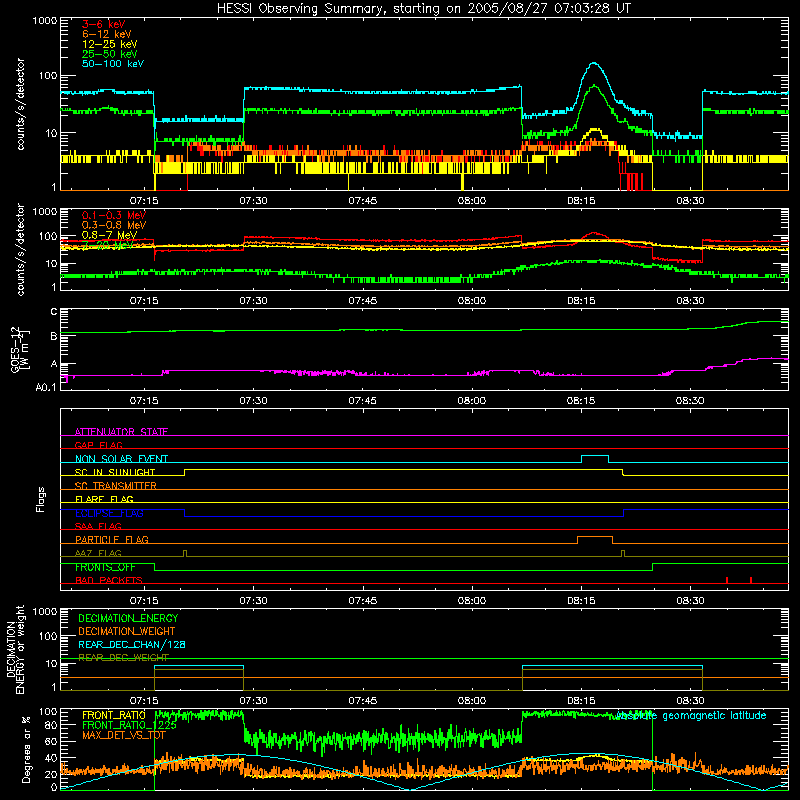Screen dimensions: 800x800
Task: Click the 'DECIMATION ENERGY or weight' axis title
Action: pos(15,650)
